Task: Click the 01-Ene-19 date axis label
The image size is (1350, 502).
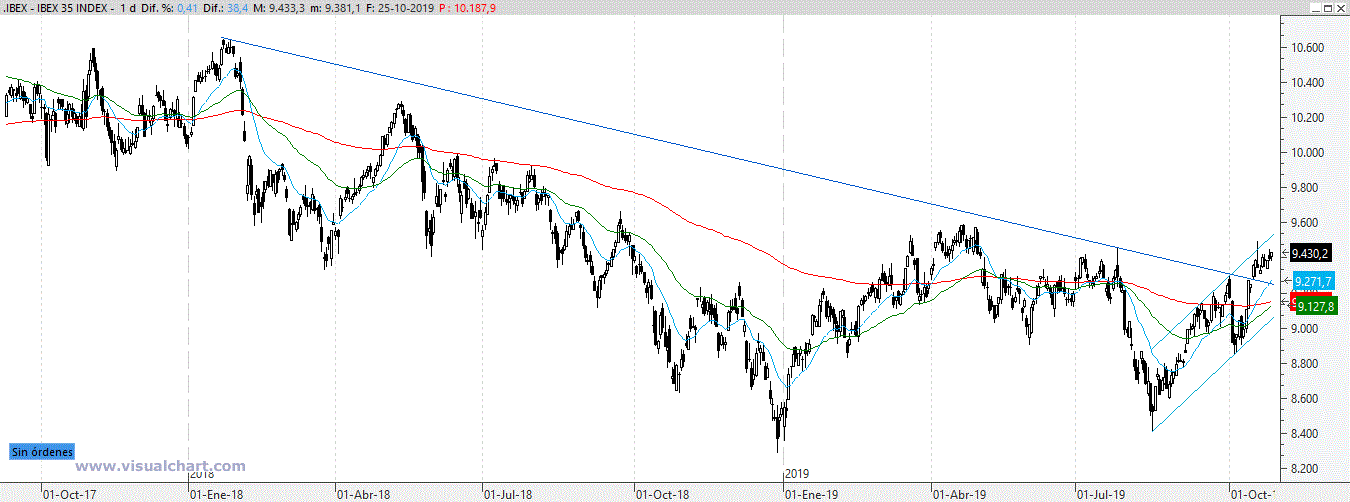Action: 811,494
